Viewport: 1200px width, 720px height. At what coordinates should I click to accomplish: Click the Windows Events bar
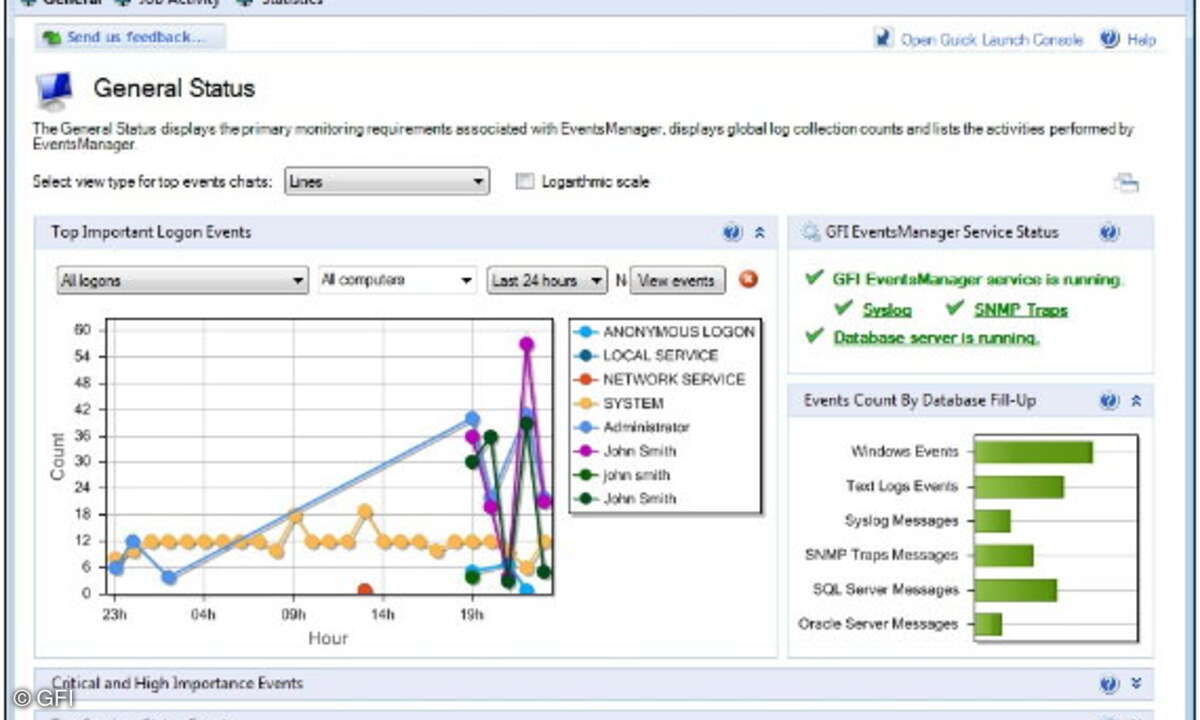1033,452
